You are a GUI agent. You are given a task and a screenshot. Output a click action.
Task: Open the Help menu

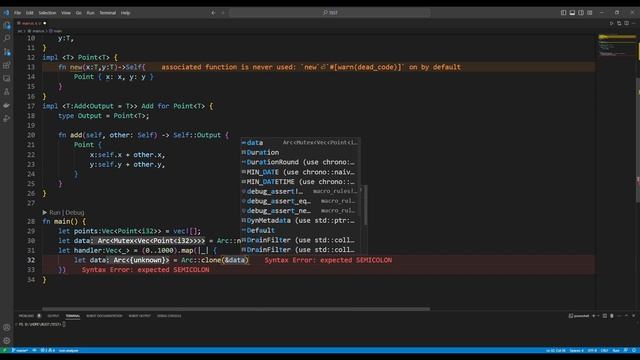tap(125, 13)
